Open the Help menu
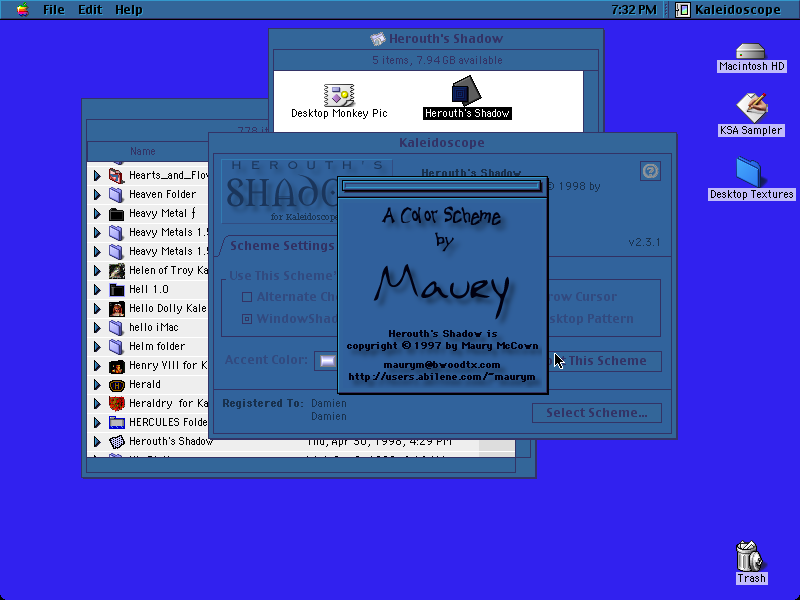 tap(129, 10)
